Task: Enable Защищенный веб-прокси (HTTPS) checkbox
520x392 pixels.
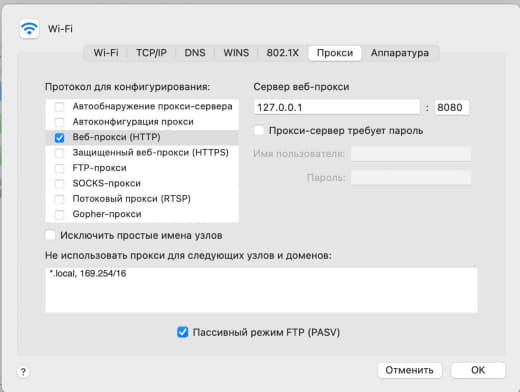Action: 59,153
